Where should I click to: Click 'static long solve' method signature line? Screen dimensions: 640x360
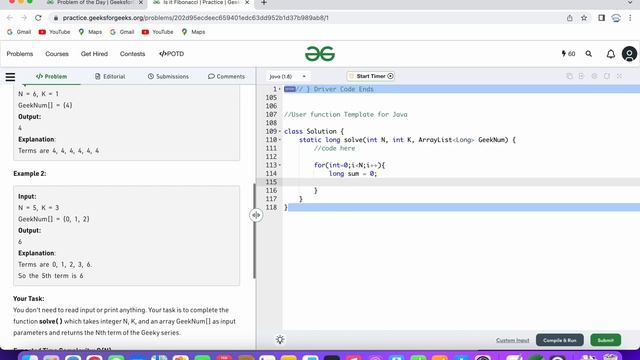click(x=407, y=140)
